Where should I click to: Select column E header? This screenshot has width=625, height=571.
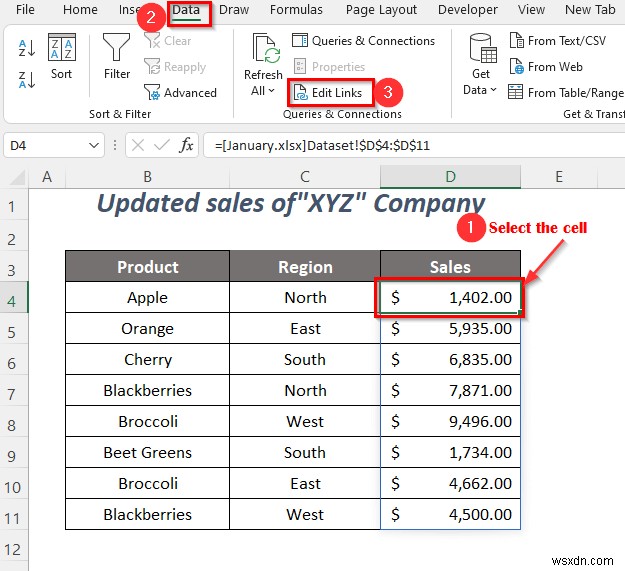tap(559, 177)
